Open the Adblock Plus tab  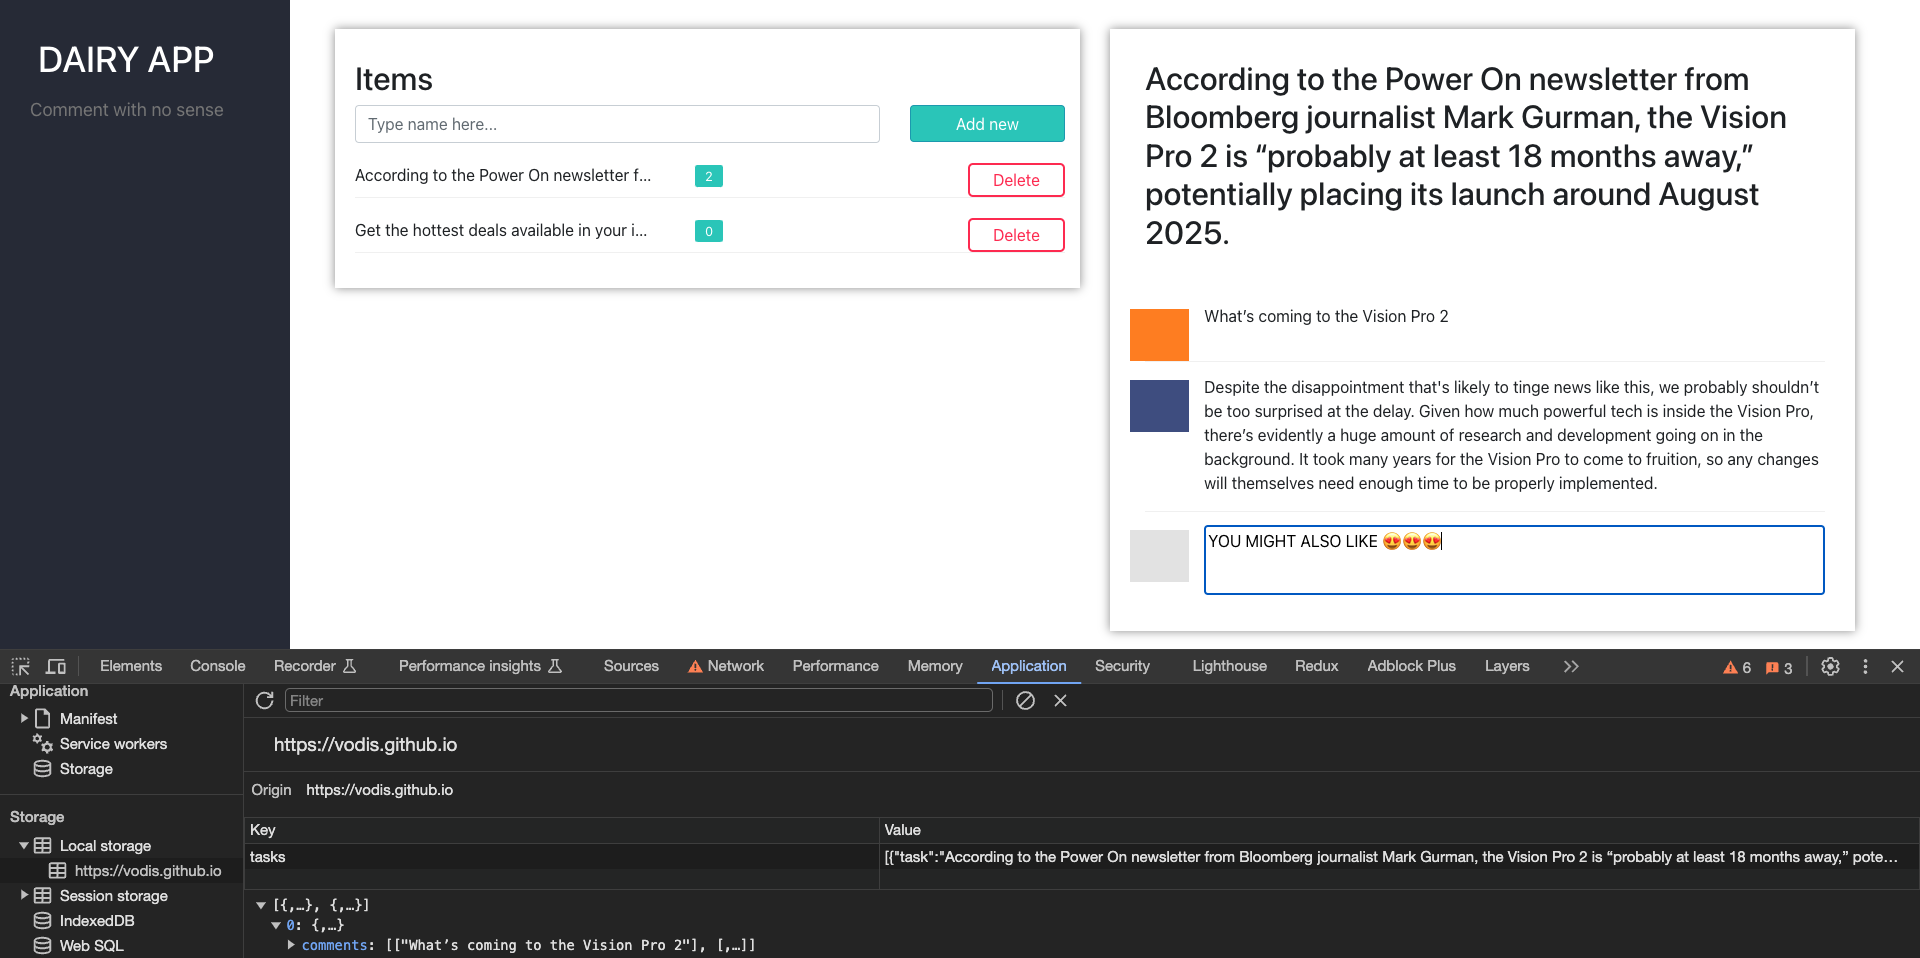(1411, 666)
